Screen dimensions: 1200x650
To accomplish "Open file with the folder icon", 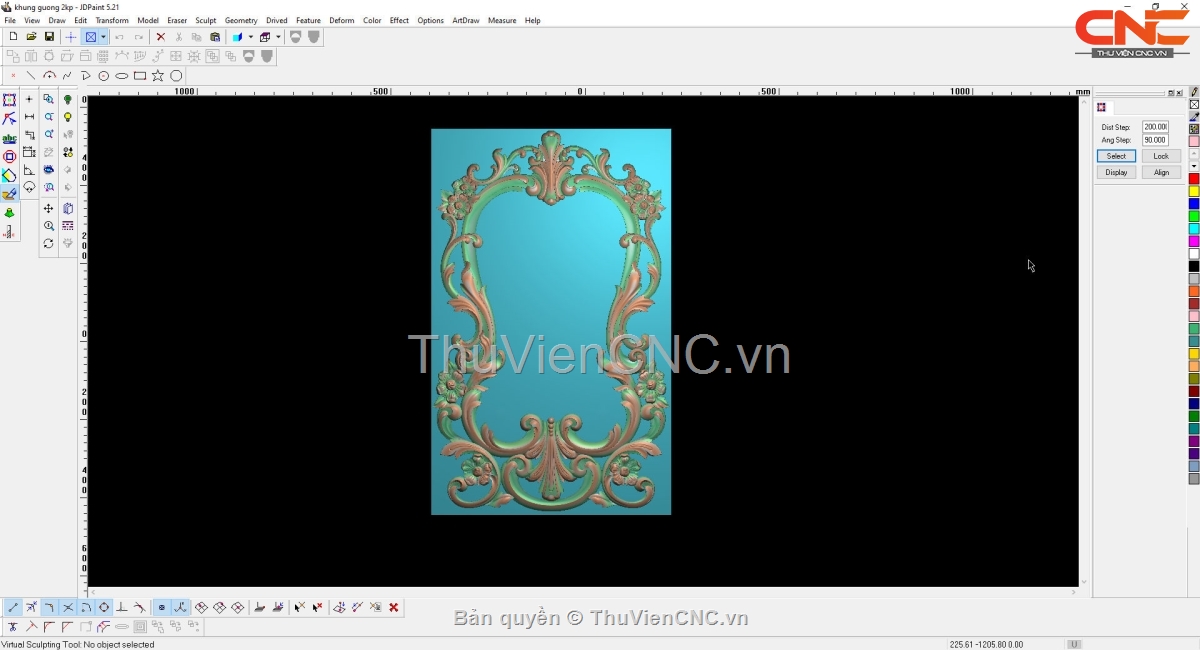I will click(31, 37).
